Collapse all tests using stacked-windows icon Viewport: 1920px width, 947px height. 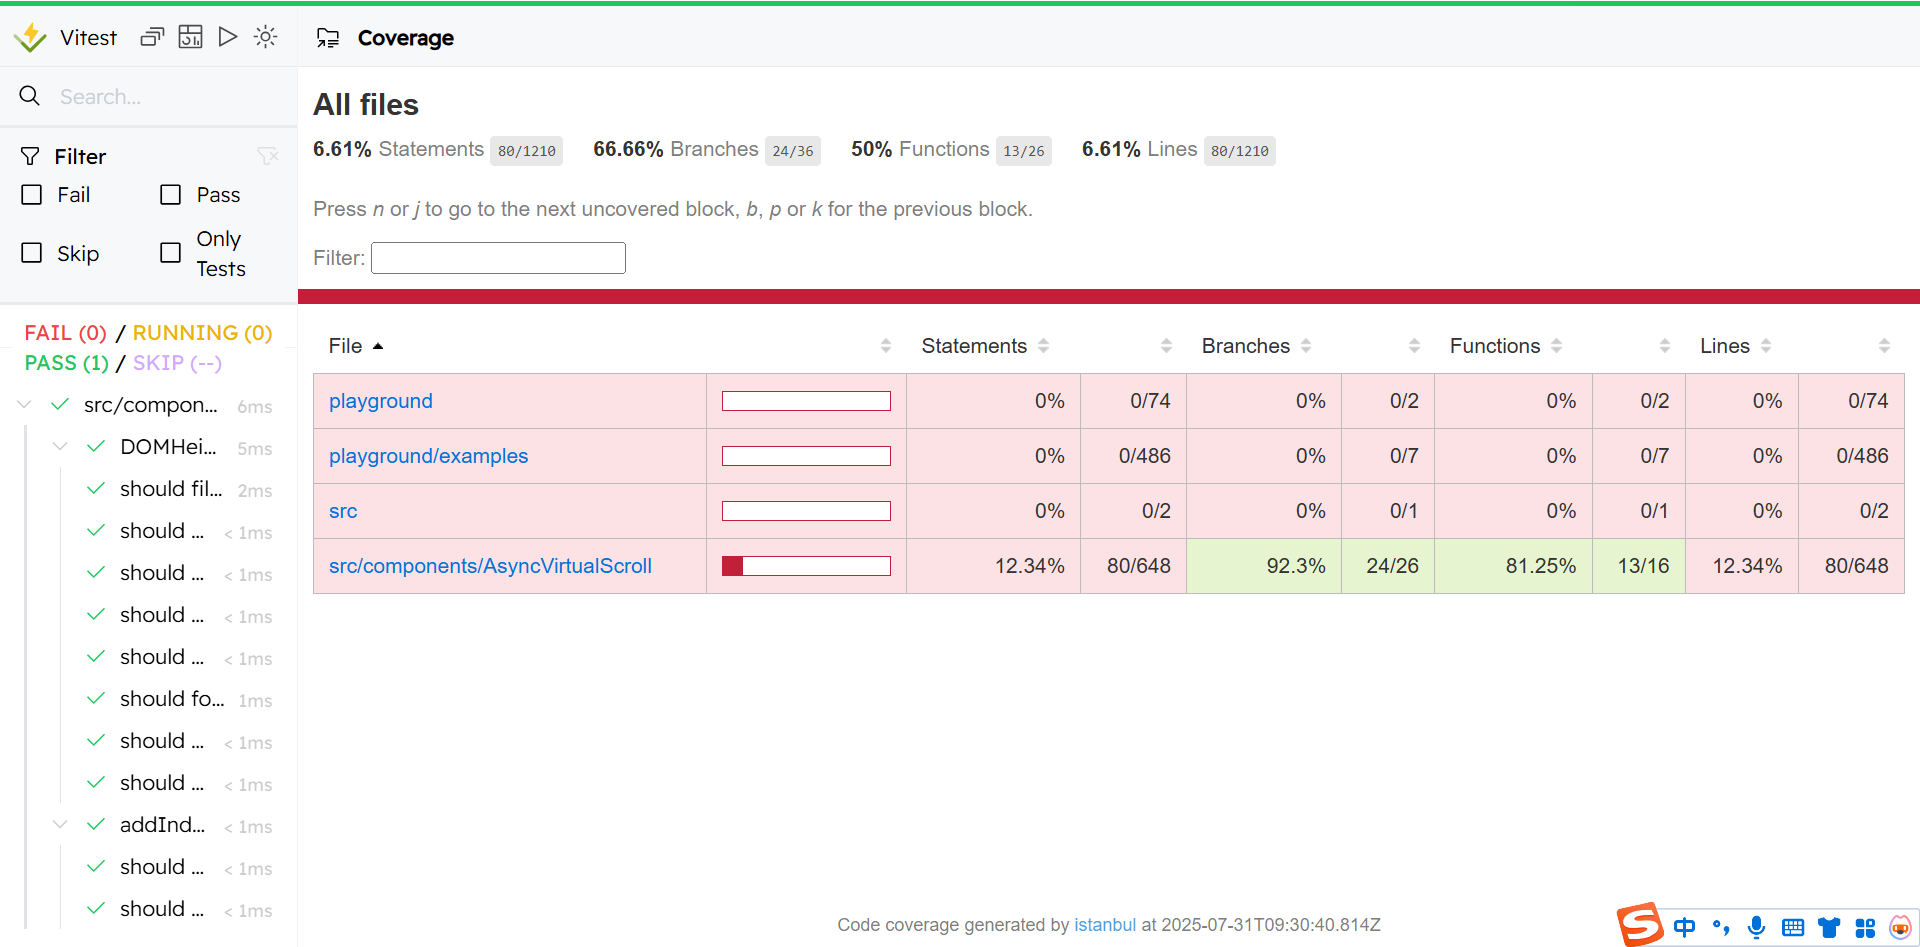(x=152, y=37)
